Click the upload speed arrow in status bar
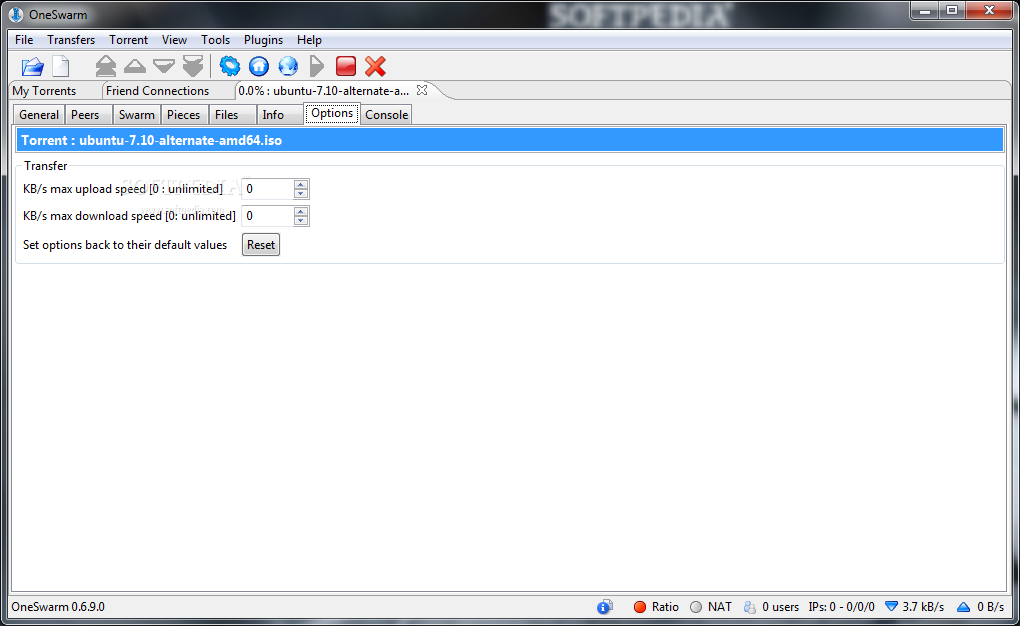Screen dimensions: 1020x626 coord(963,606)
